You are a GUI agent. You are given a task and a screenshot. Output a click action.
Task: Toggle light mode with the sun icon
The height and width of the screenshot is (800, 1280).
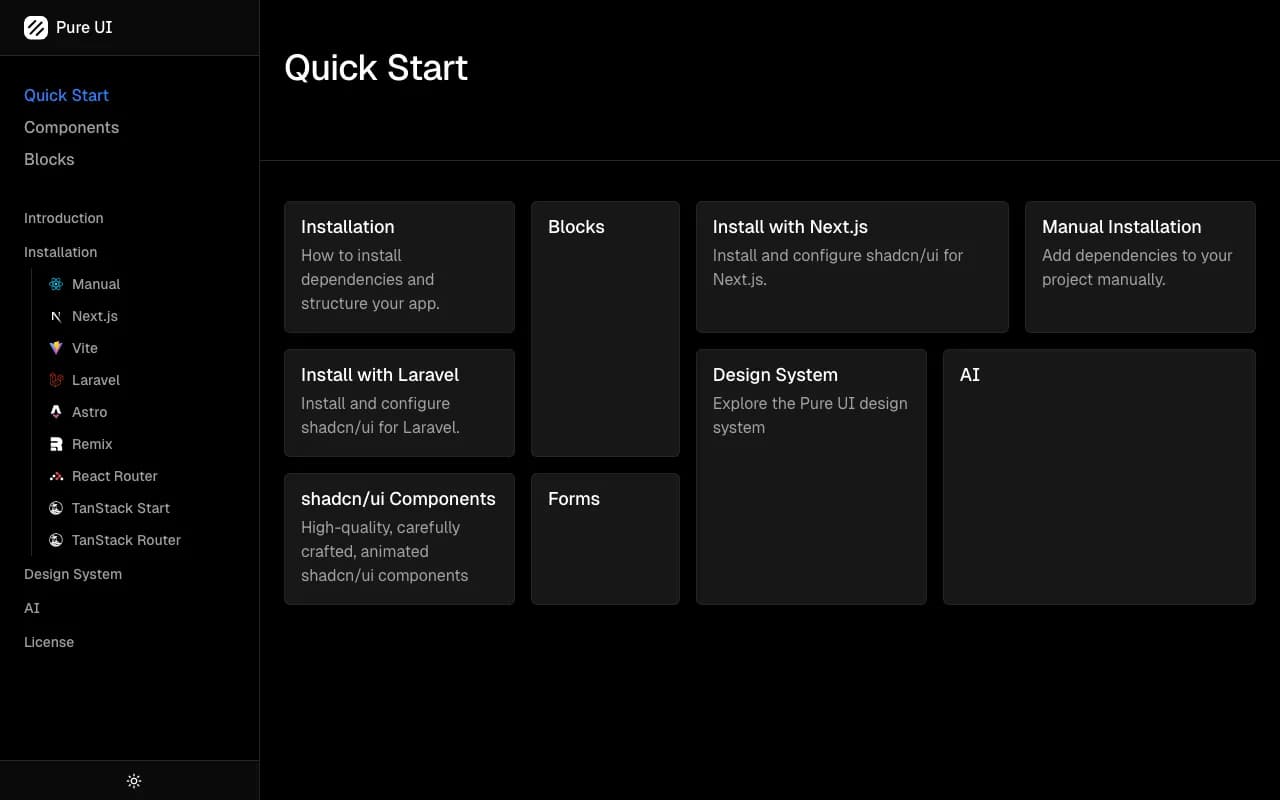tap(134, 781)
